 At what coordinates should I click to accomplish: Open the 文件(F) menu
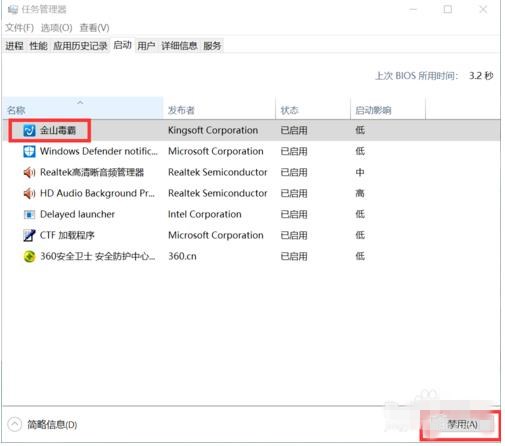[x=19, y=28]
